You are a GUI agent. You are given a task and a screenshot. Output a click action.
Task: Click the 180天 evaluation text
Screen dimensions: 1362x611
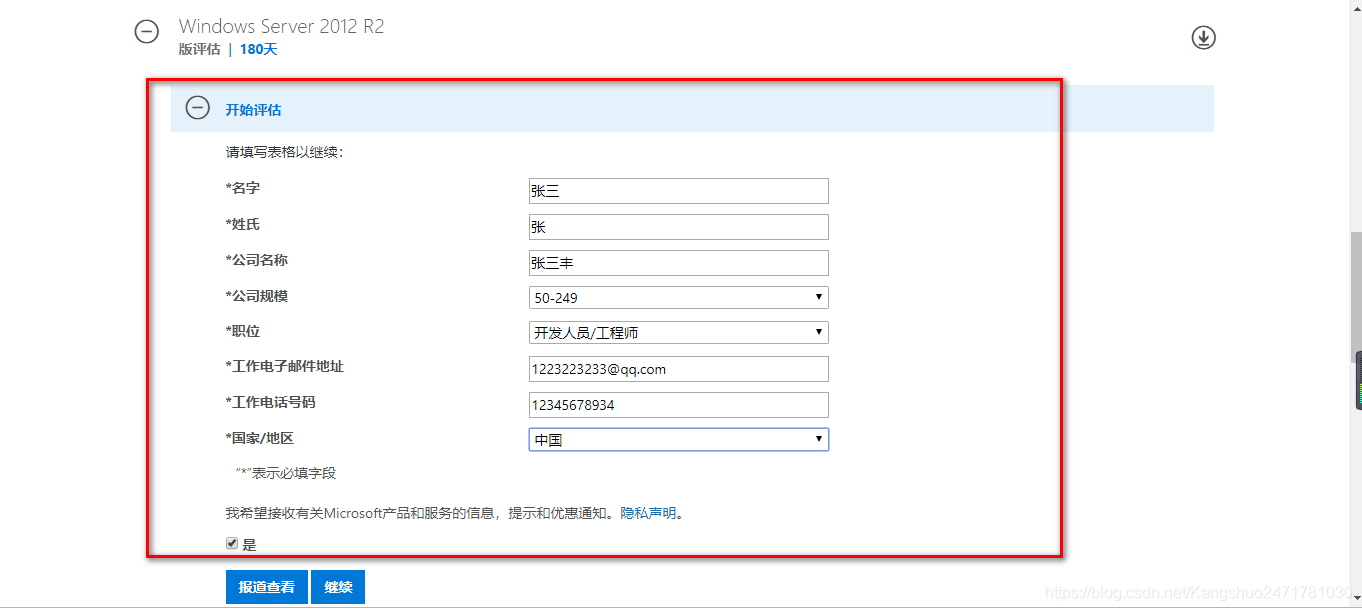coord(258,49)
